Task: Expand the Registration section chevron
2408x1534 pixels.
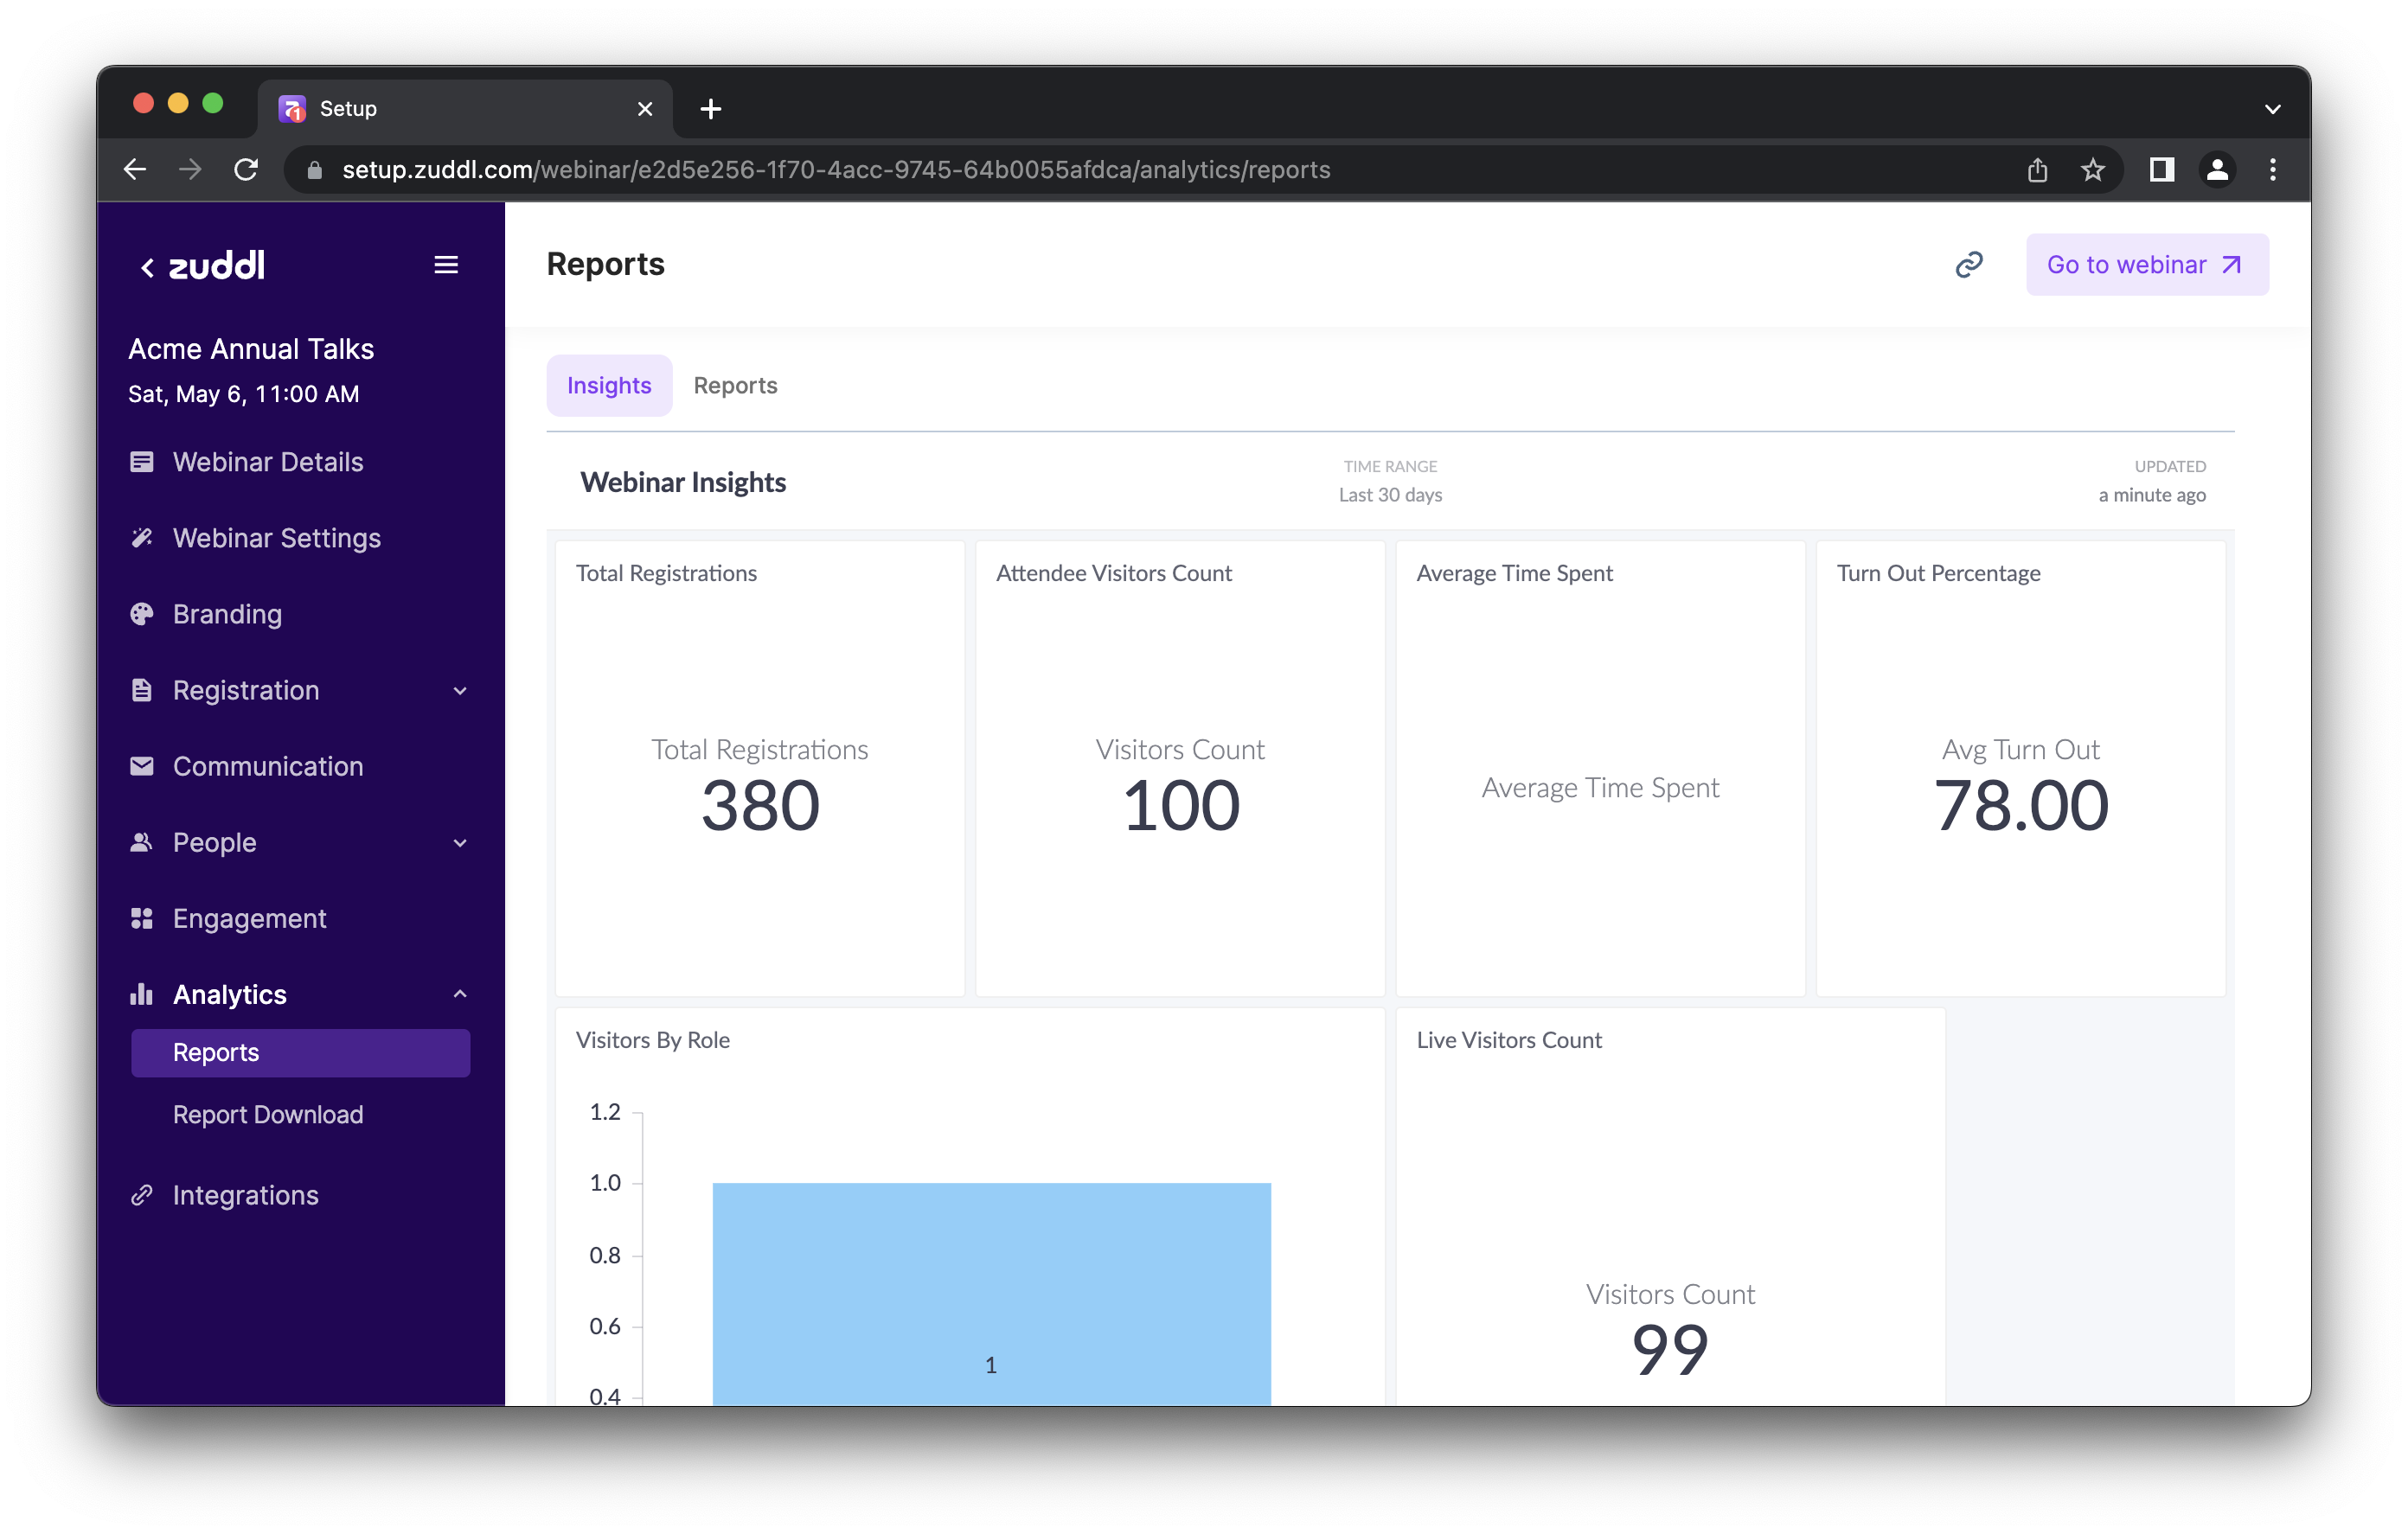Action: tap(460, 691)
